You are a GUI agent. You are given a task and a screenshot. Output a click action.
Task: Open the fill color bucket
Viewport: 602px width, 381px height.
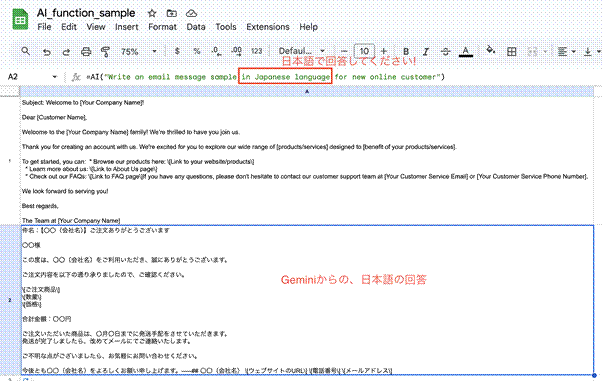[x=491, y=50]
